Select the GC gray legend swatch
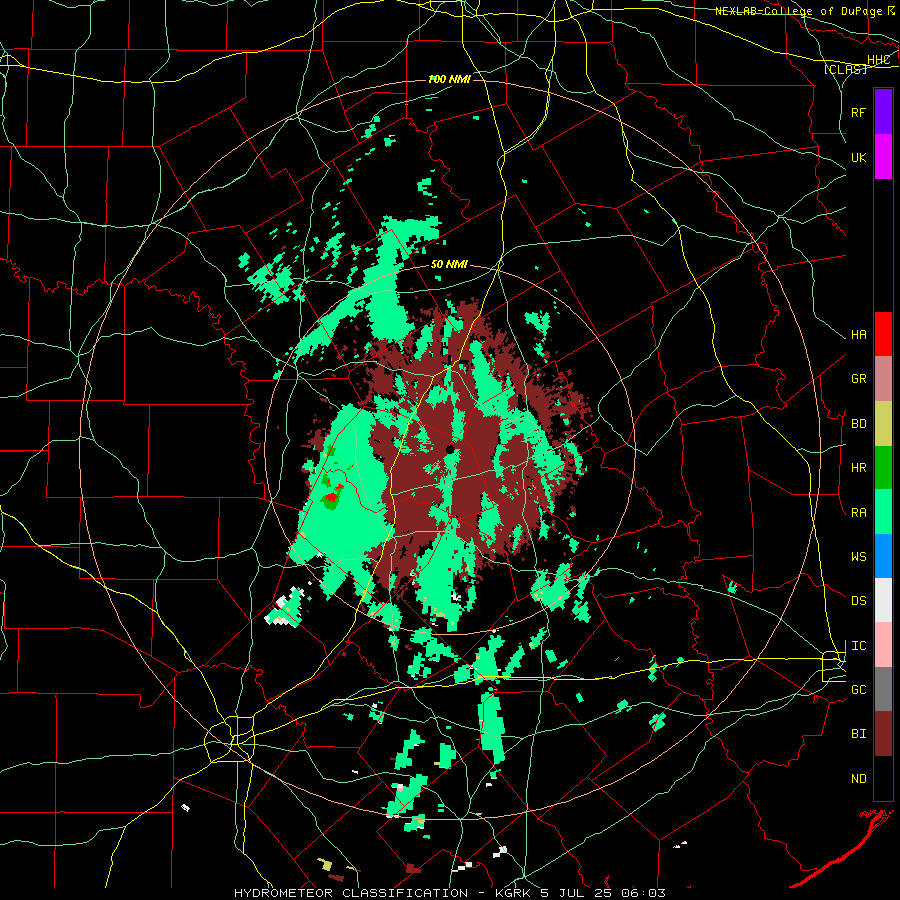This screenshot has height=900, width=900. click(883, 689)
